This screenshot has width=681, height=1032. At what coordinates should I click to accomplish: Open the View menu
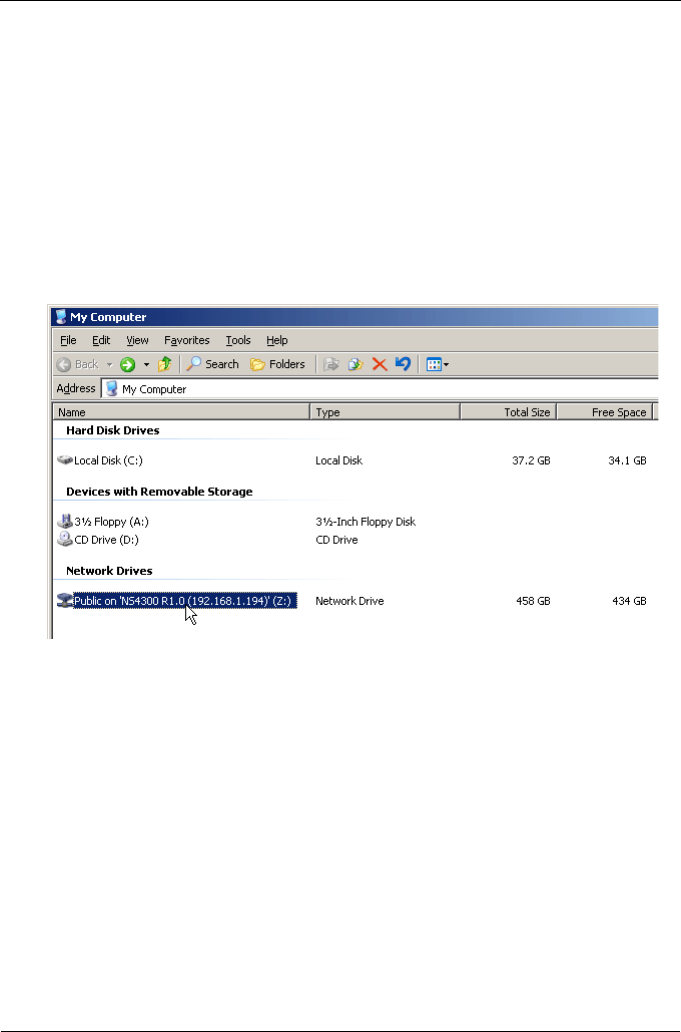tap(138, 340)
